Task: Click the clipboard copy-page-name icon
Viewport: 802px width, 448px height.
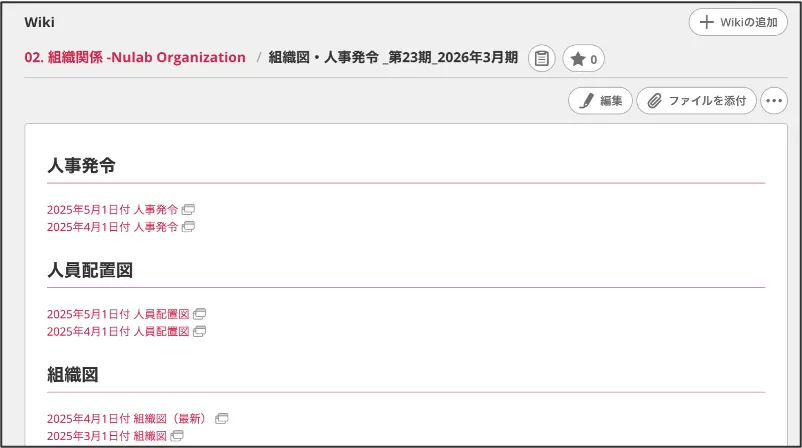Action: (542, 58)
